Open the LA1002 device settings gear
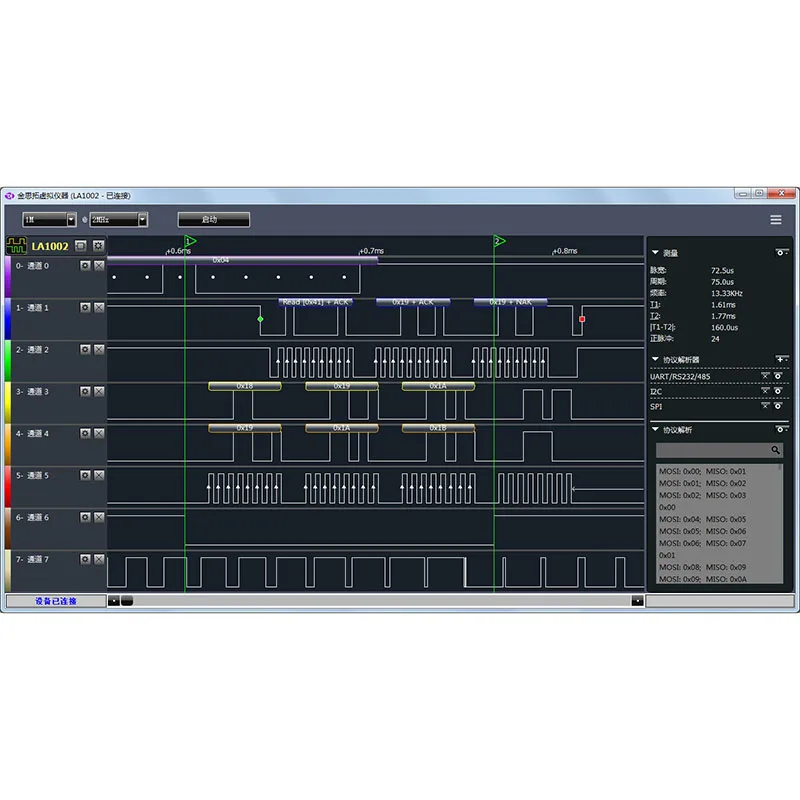 pos(98,246)
